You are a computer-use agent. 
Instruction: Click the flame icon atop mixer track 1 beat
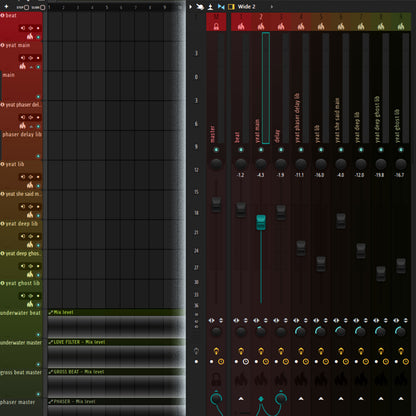tap(241, 26)
